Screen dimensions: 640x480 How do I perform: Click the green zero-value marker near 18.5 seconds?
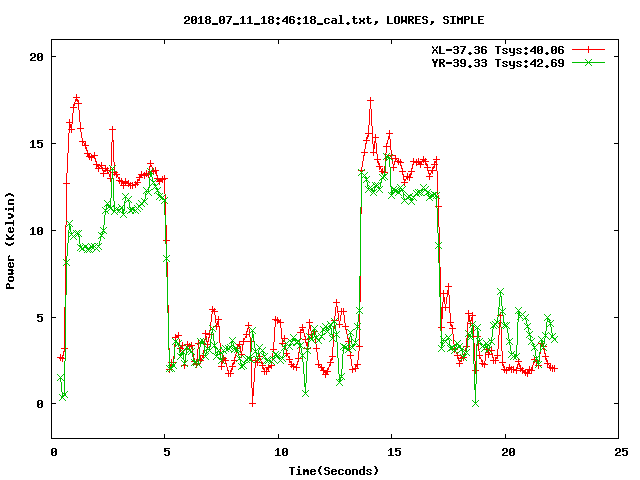pos(475,403)
